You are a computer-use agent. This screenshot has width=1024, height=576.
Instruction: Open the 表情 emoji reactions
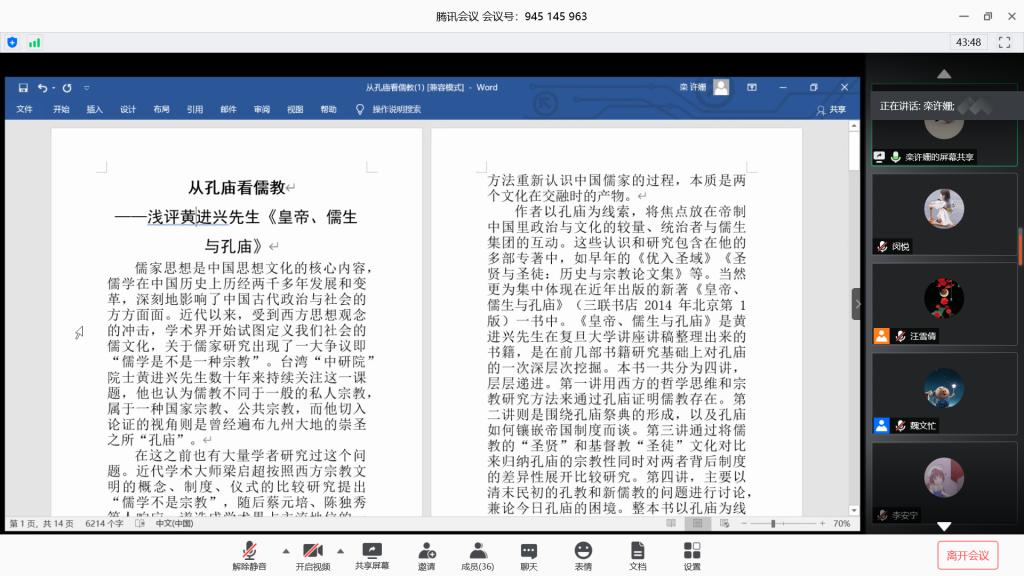click(x=583, y=555)
